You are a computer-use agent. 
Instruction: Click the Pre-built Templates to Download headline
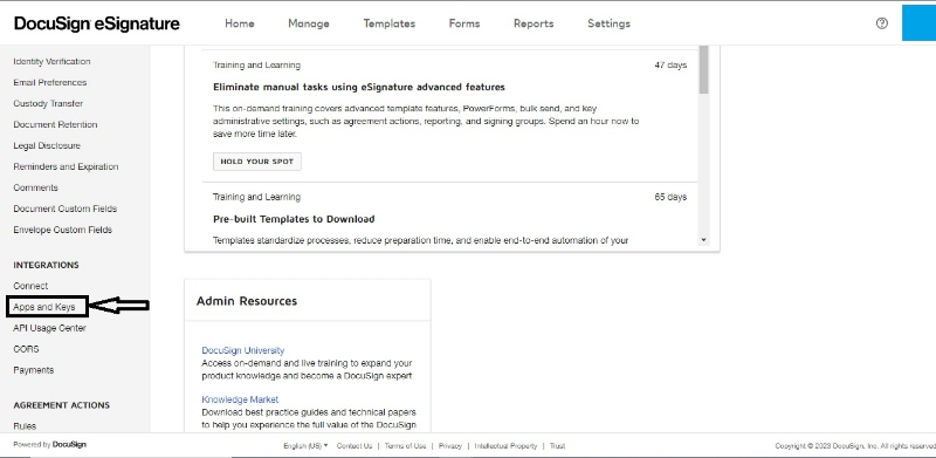[294, 219]
